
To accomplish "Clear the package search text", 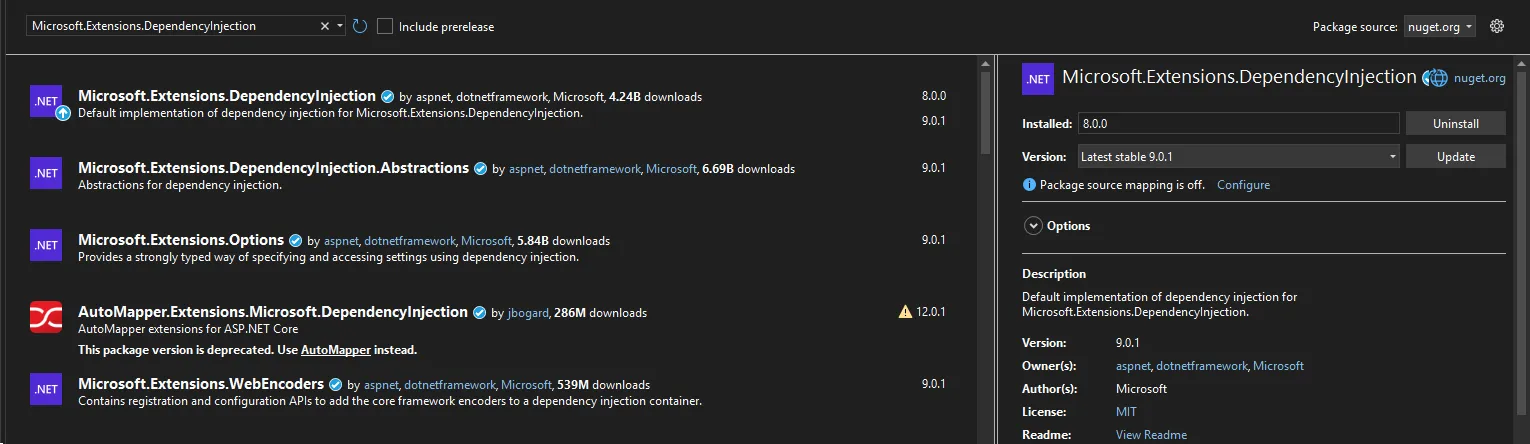I will coord(325,26).
